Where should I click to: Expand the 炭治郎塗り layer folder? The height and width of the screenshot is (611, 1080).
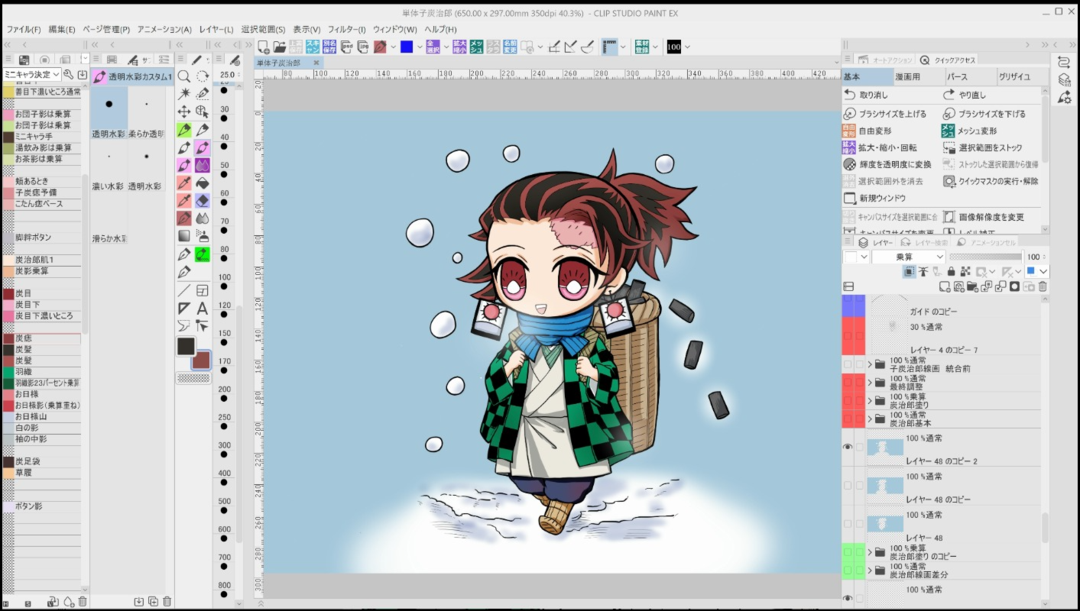[870, 400]
